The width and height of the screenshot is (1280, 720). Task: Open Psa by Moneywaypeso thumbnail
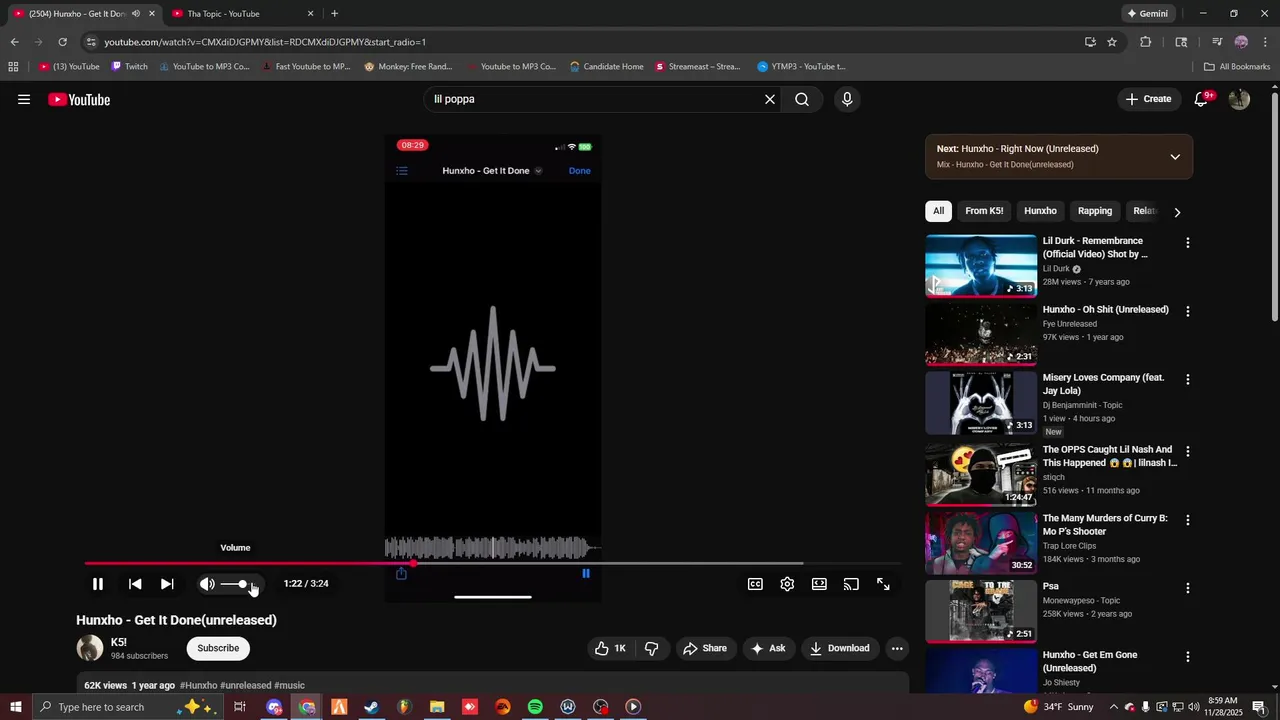click(981, 611)
